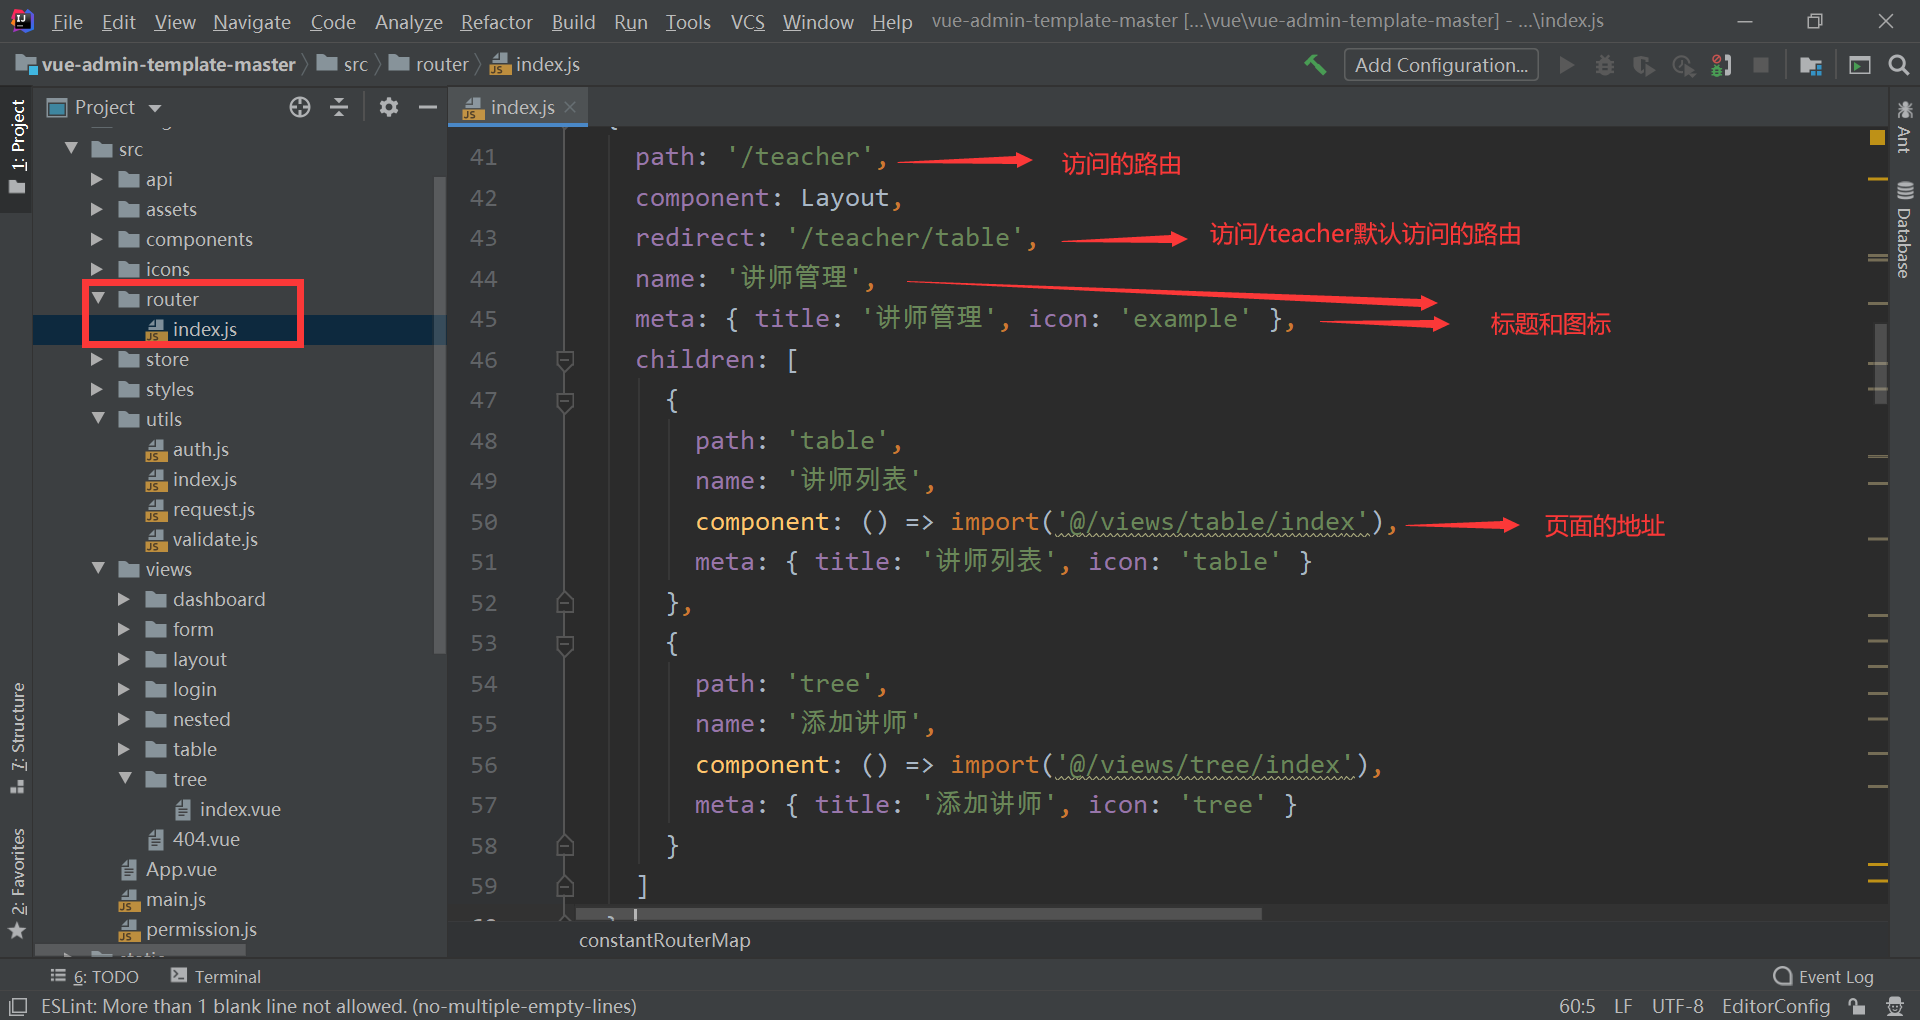Image resolution: width=1920 pixels, height=1020 pixels.
Task: Hide the Project panel with minus icon
Action: click(428, 107)
